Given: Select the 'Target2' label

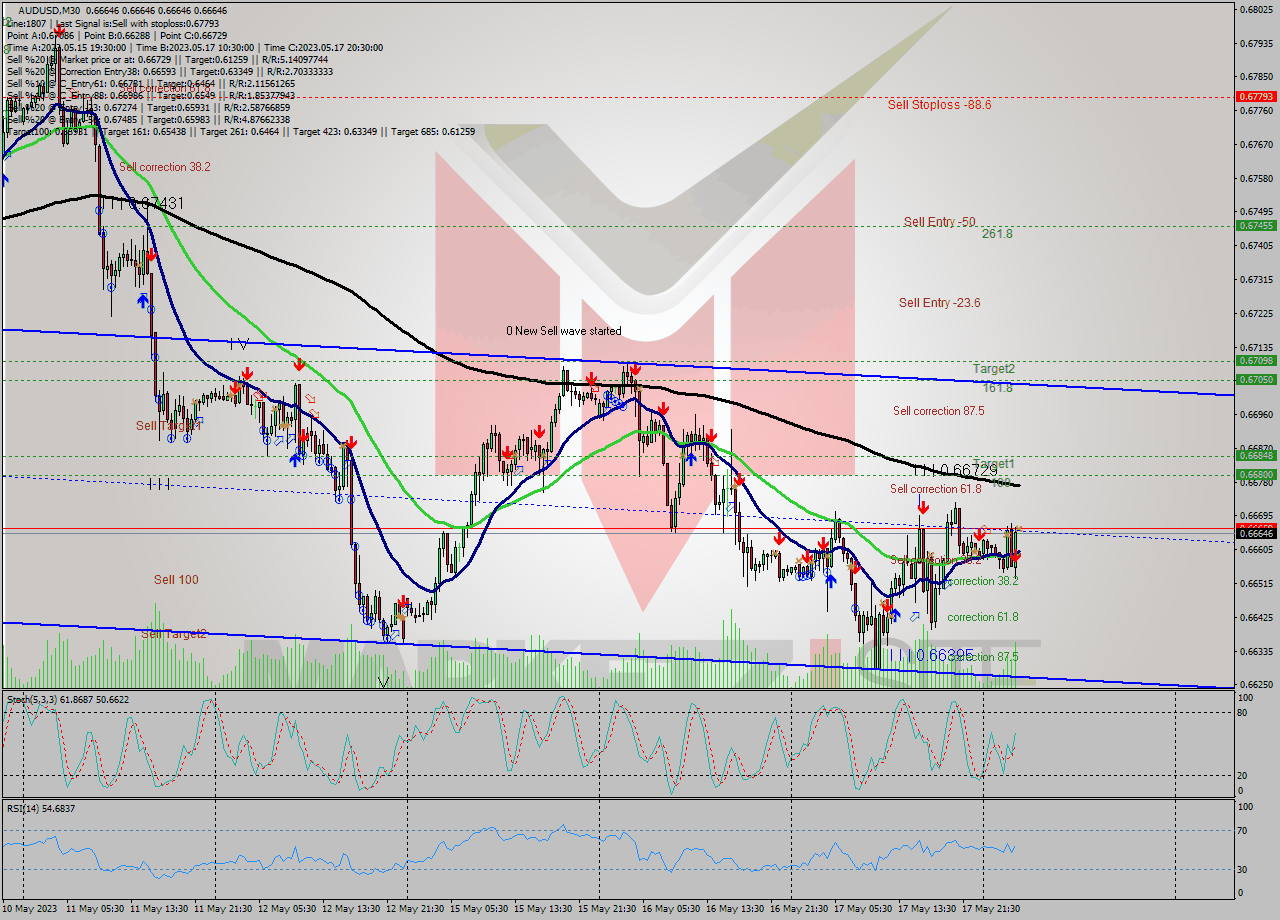Looking at the screenshot, I should coord(994,369).
